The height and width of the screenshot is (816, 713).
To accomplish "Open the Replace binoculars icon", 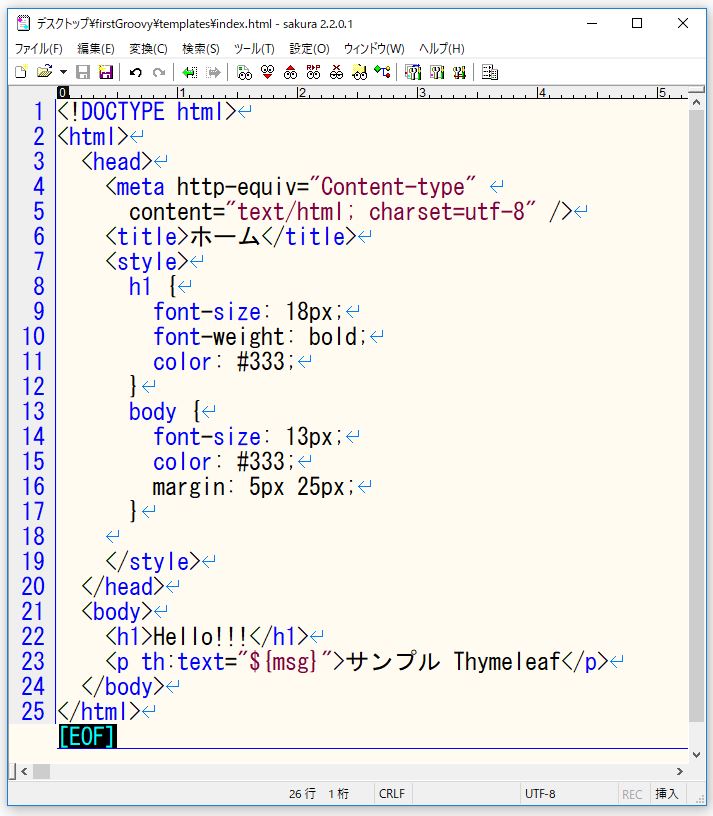I will 313,72.
